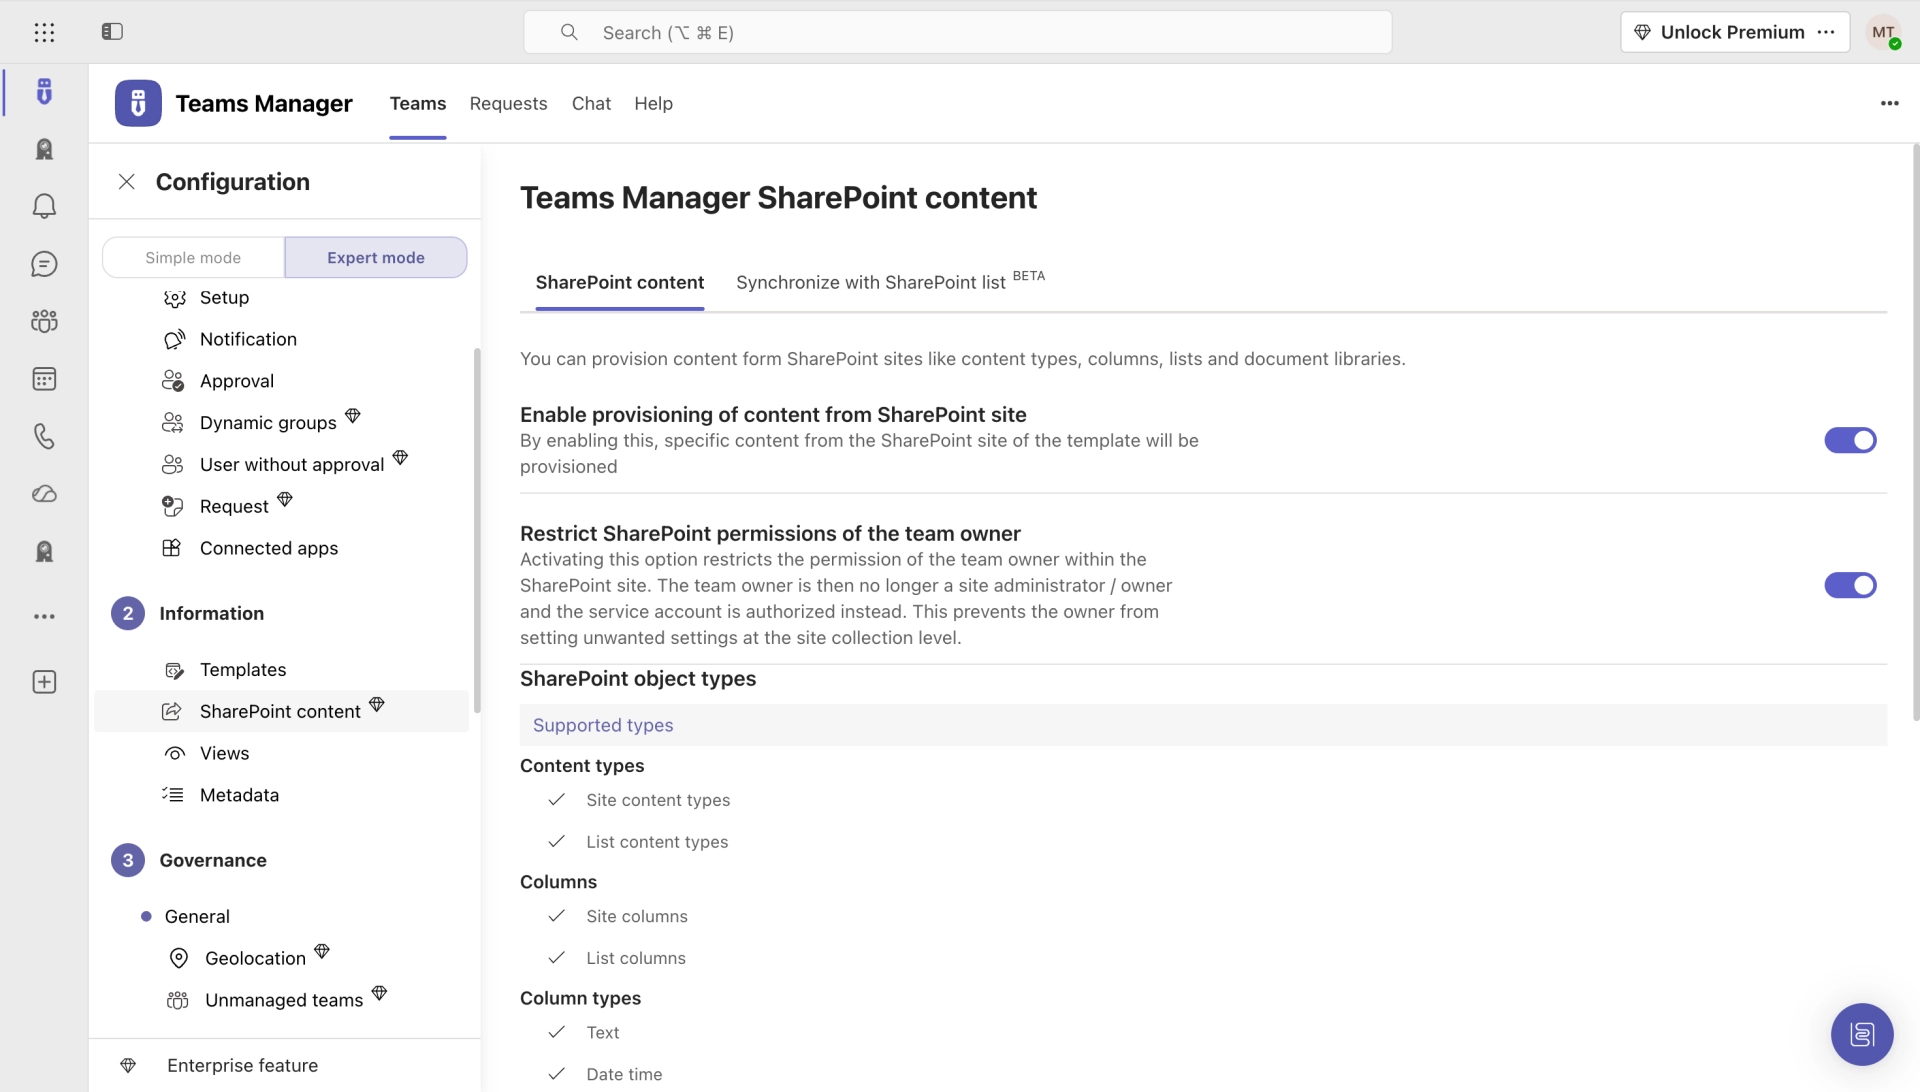Switch to Simple mode
The image size is (1920, 1092).
tap(193, 257)
